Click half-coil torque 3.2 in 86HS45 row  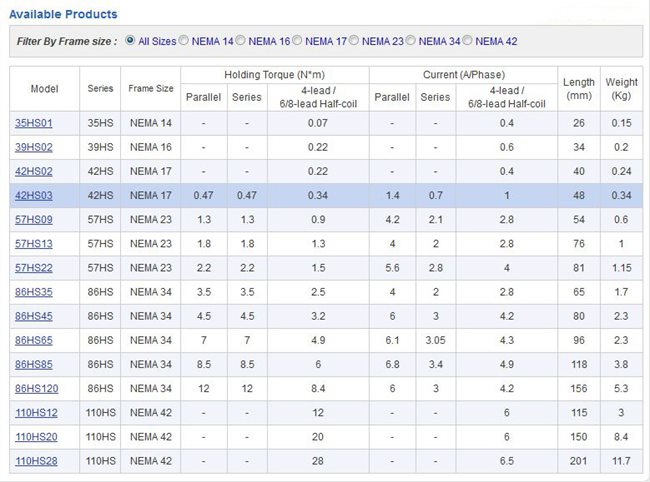tap(318, 316)
